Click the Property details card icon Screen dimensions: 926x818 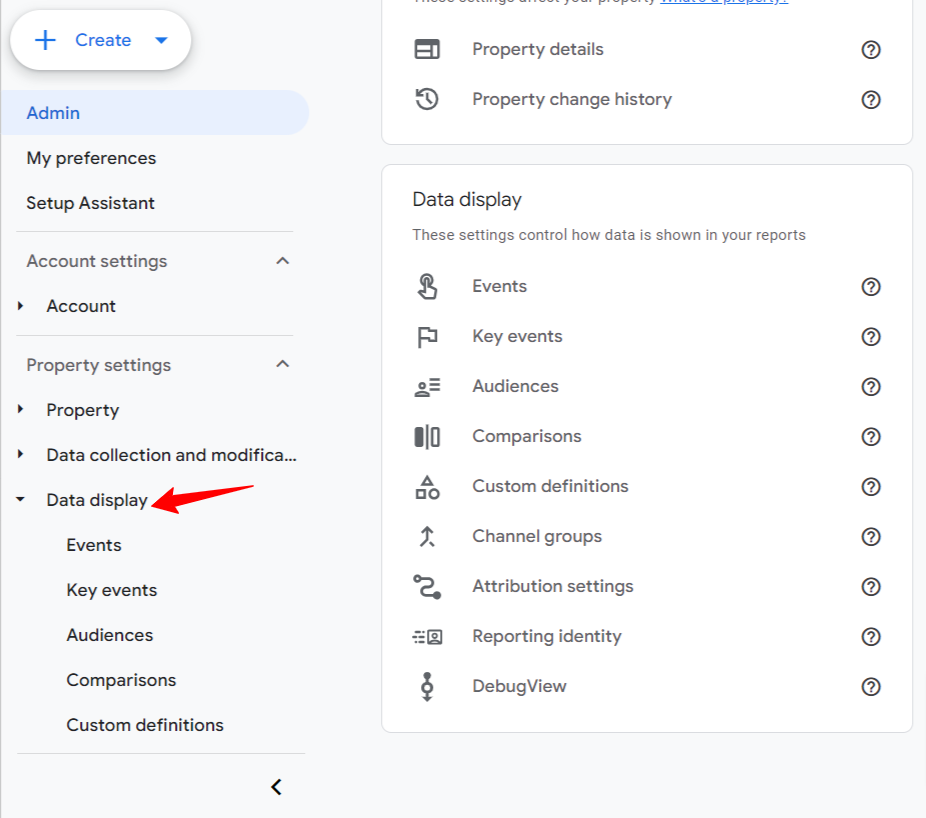427,50
